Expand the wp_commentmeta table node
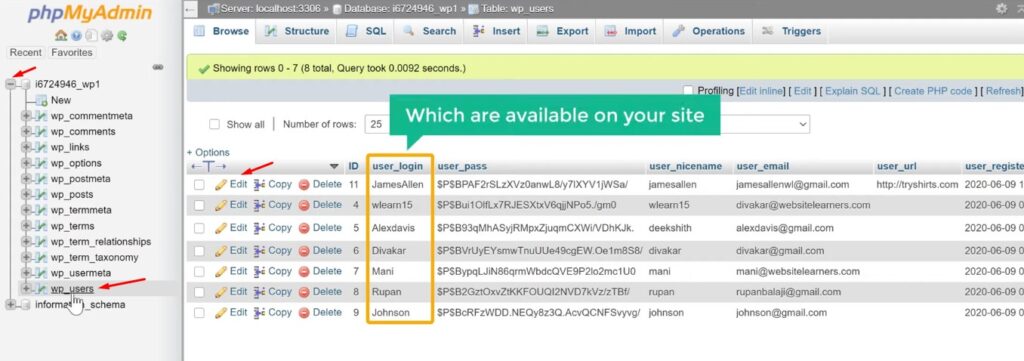This screenshot has height=361, width=1024. [x=26, y=116]
